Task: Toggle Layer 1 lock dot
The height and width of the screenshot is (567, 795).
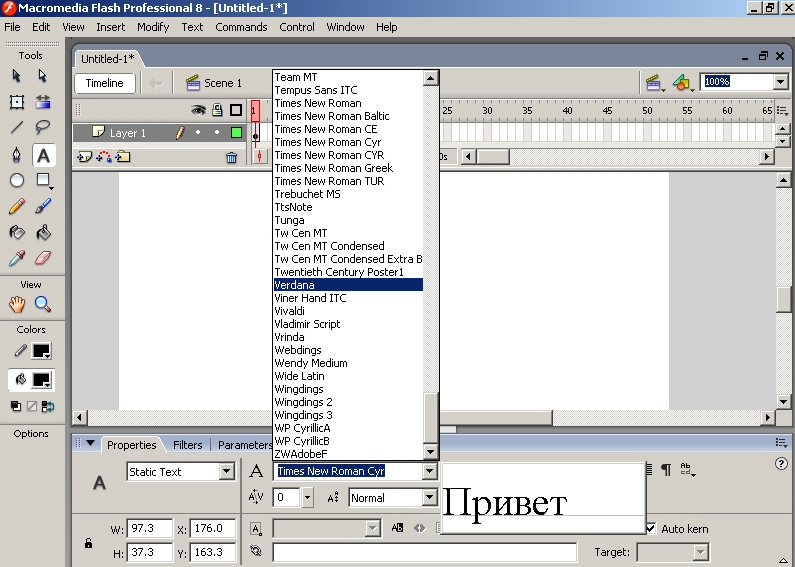Action: coord(217,132)
